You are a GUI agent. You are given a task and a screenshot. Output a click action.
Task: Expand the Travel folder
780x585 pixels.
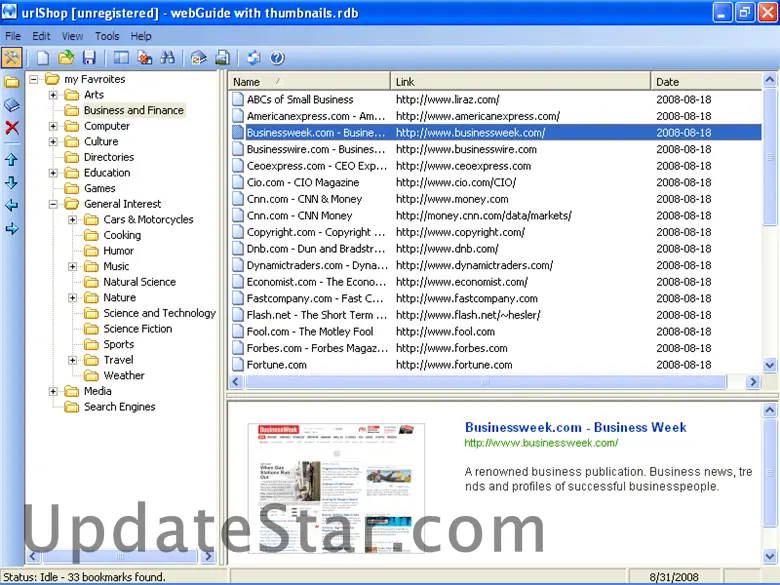73,360
